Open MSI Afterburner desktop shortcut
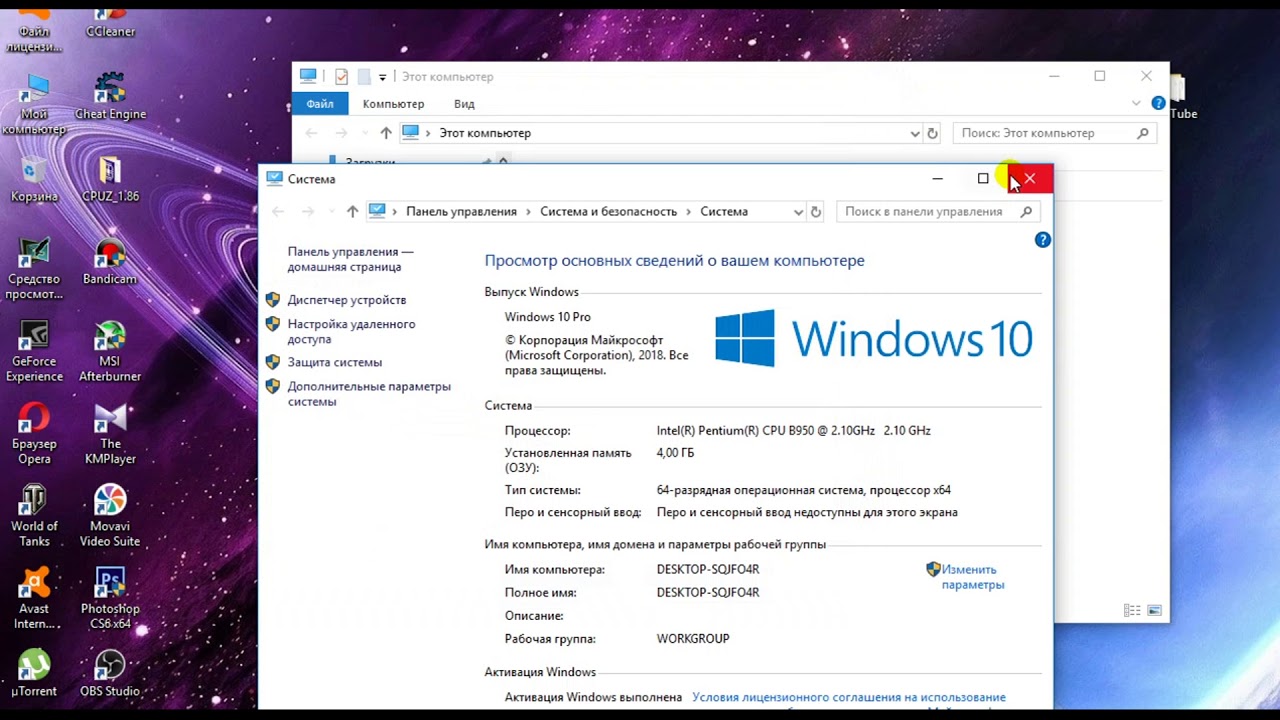This screenshot has height=720, width=1280. [x=110, y=351]
